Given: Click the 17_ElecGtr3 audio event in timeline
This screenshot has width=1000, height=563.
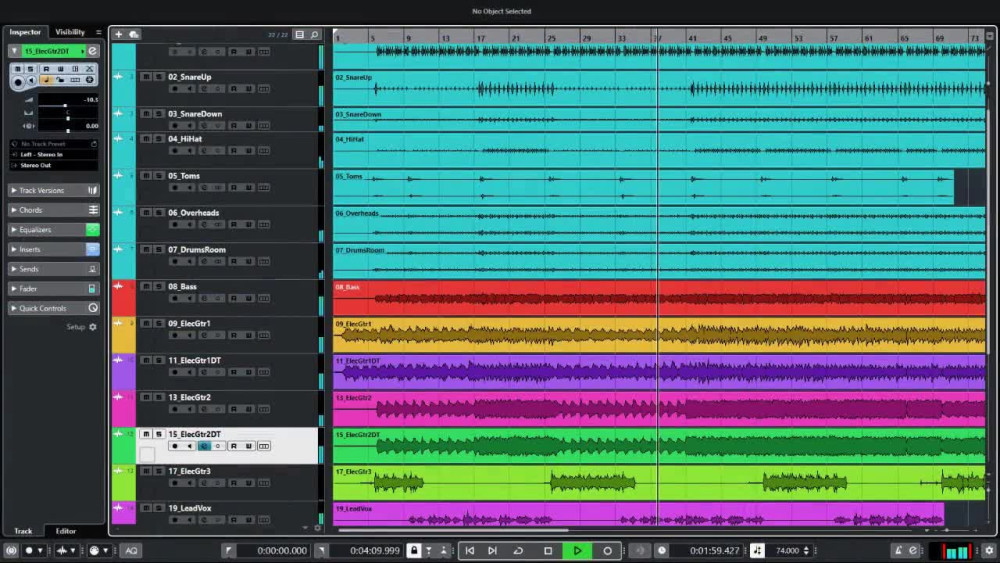Looking at the screenshot, I should [x=659, y=483].
